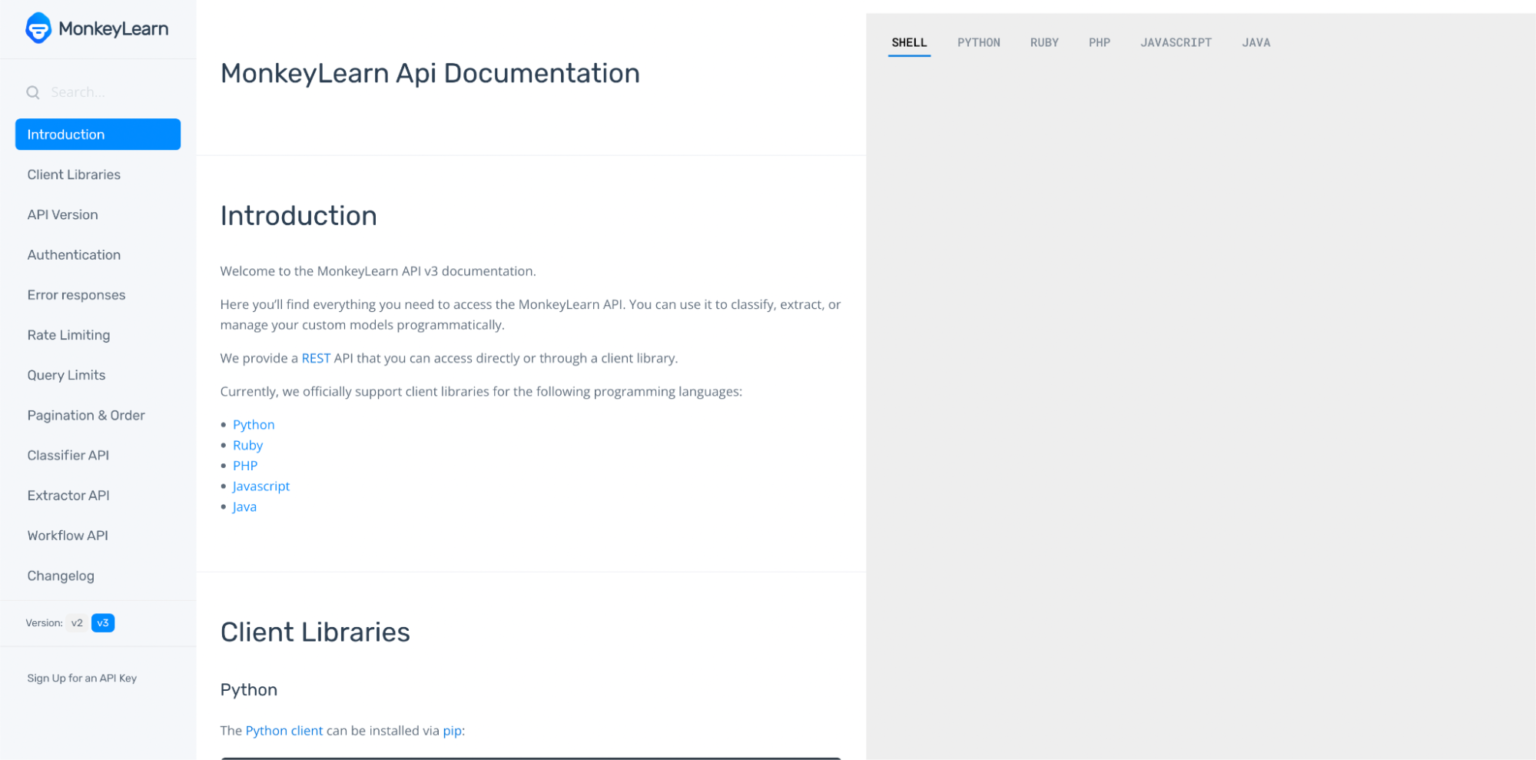
Task: Switch documentation version to v2
Action: [76, 622]
